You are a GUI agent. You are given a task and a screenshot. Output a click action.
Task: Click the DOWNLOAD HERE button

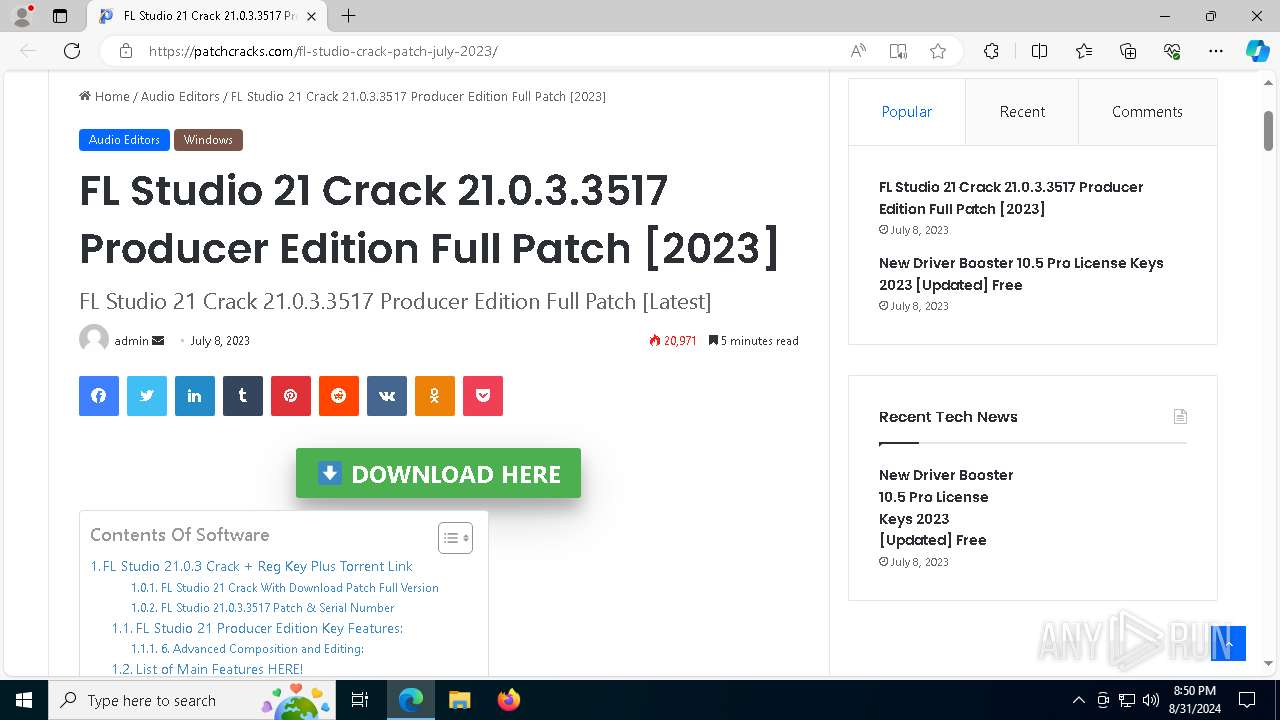pos(438,473)
